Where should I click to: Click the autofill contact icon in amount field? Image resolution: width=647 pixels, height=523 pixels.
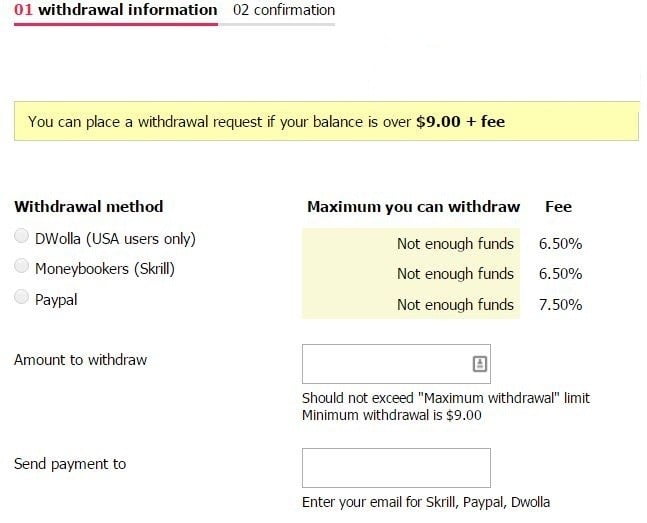pyautogui.click(x=479, y=364)
